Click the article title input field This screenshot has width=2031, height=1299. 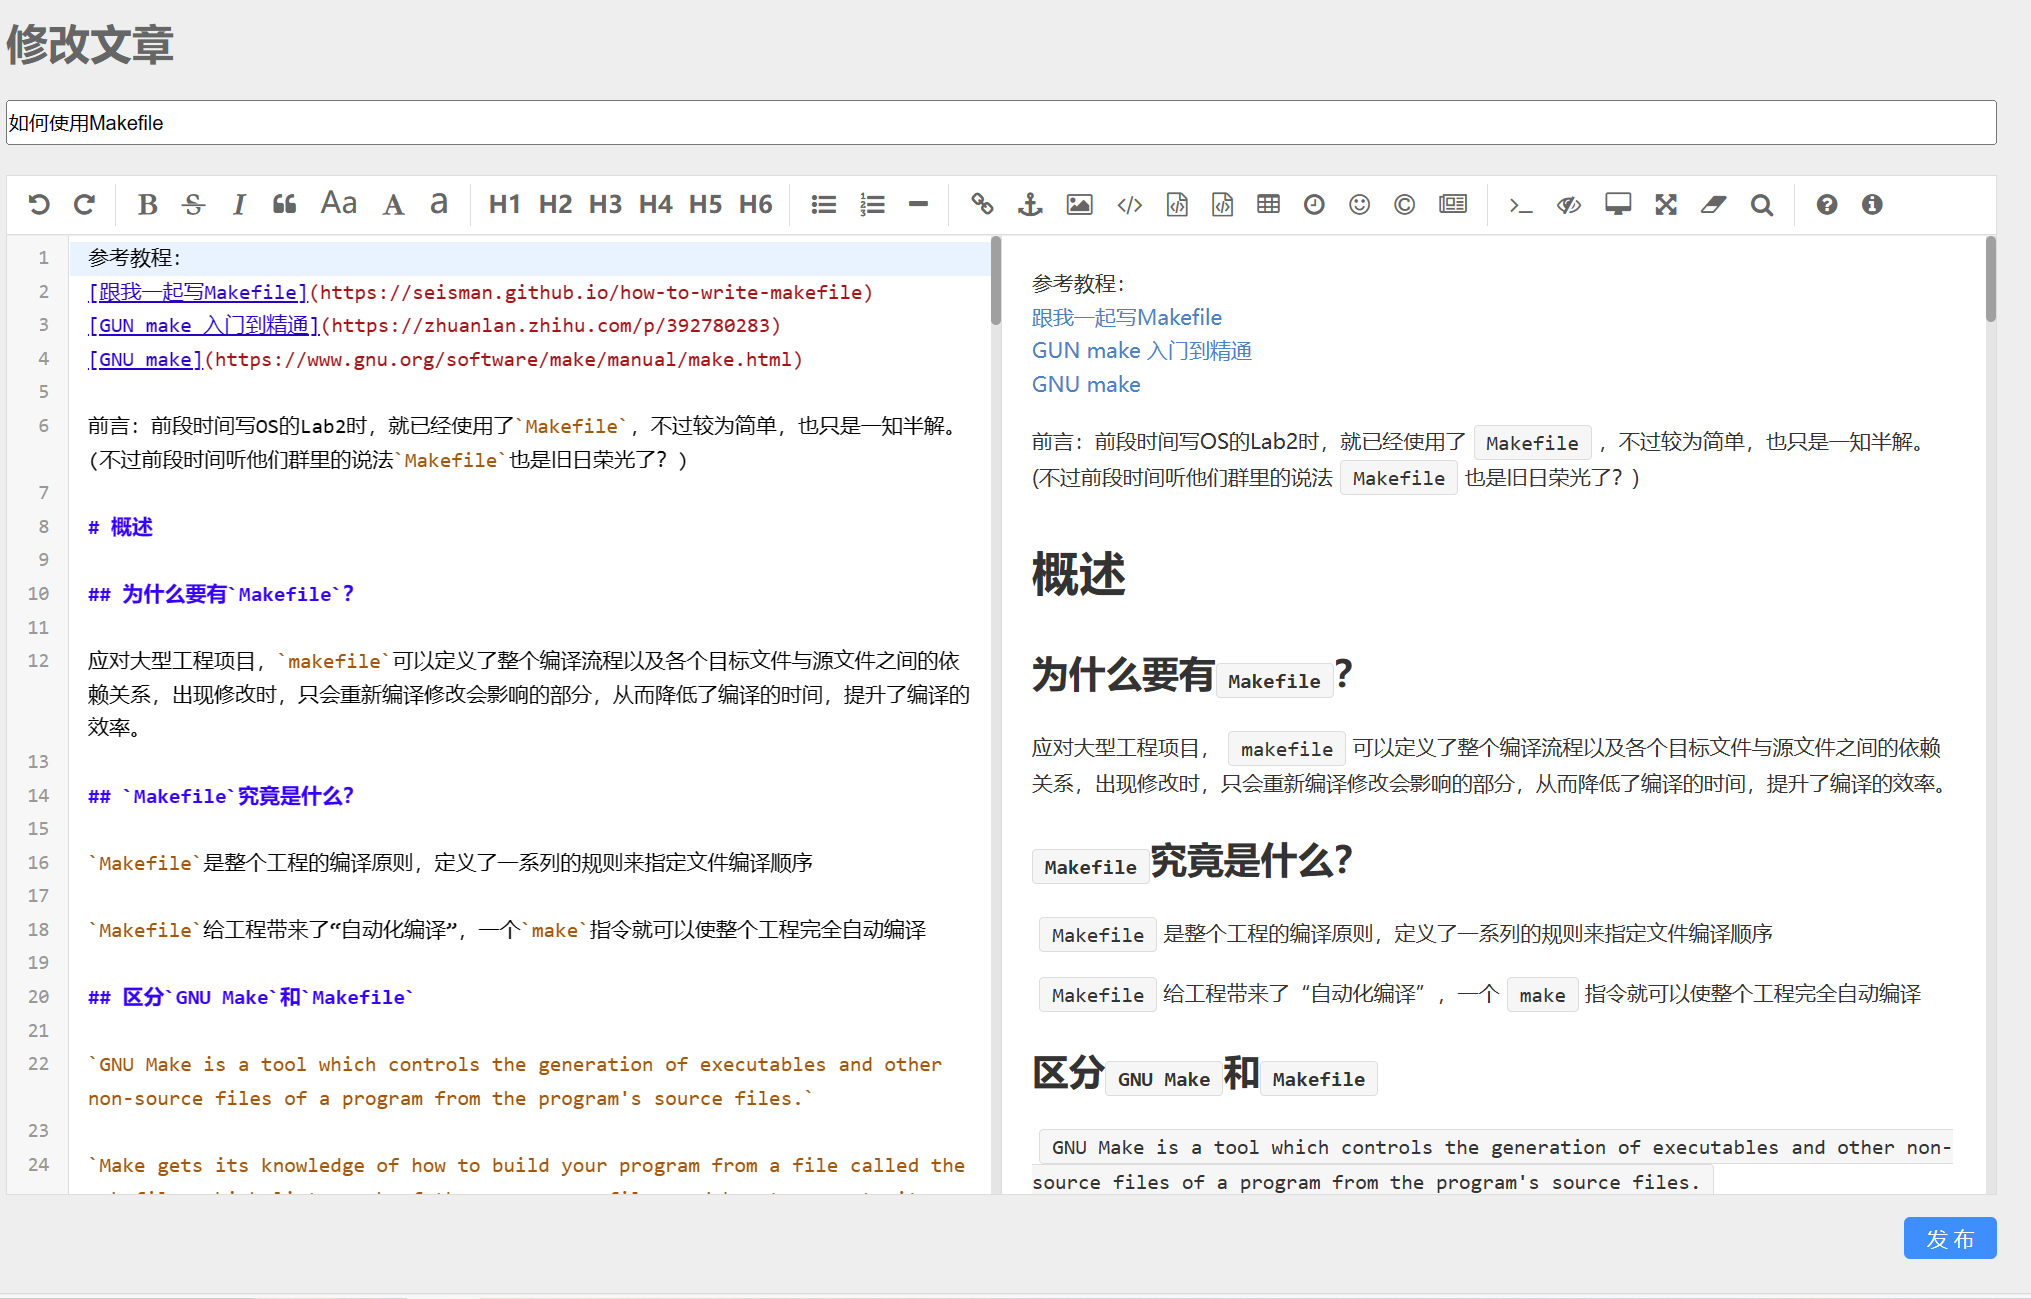coord(1000,123)
